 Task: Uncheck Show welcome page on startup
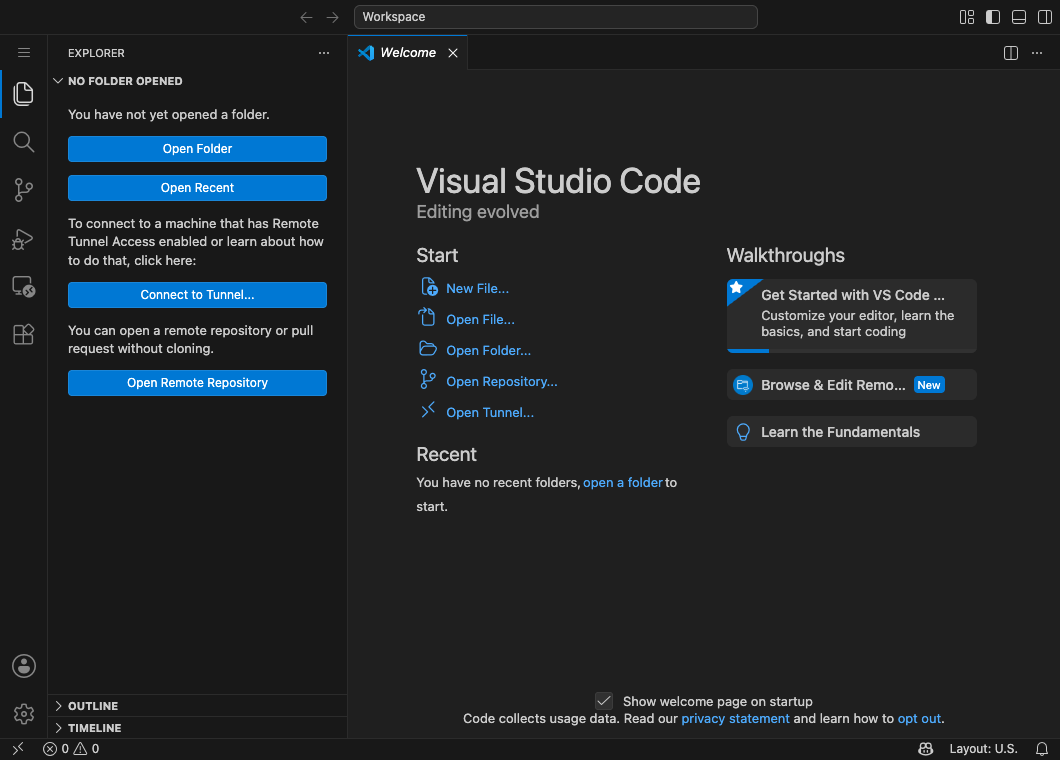click(604, 700)
